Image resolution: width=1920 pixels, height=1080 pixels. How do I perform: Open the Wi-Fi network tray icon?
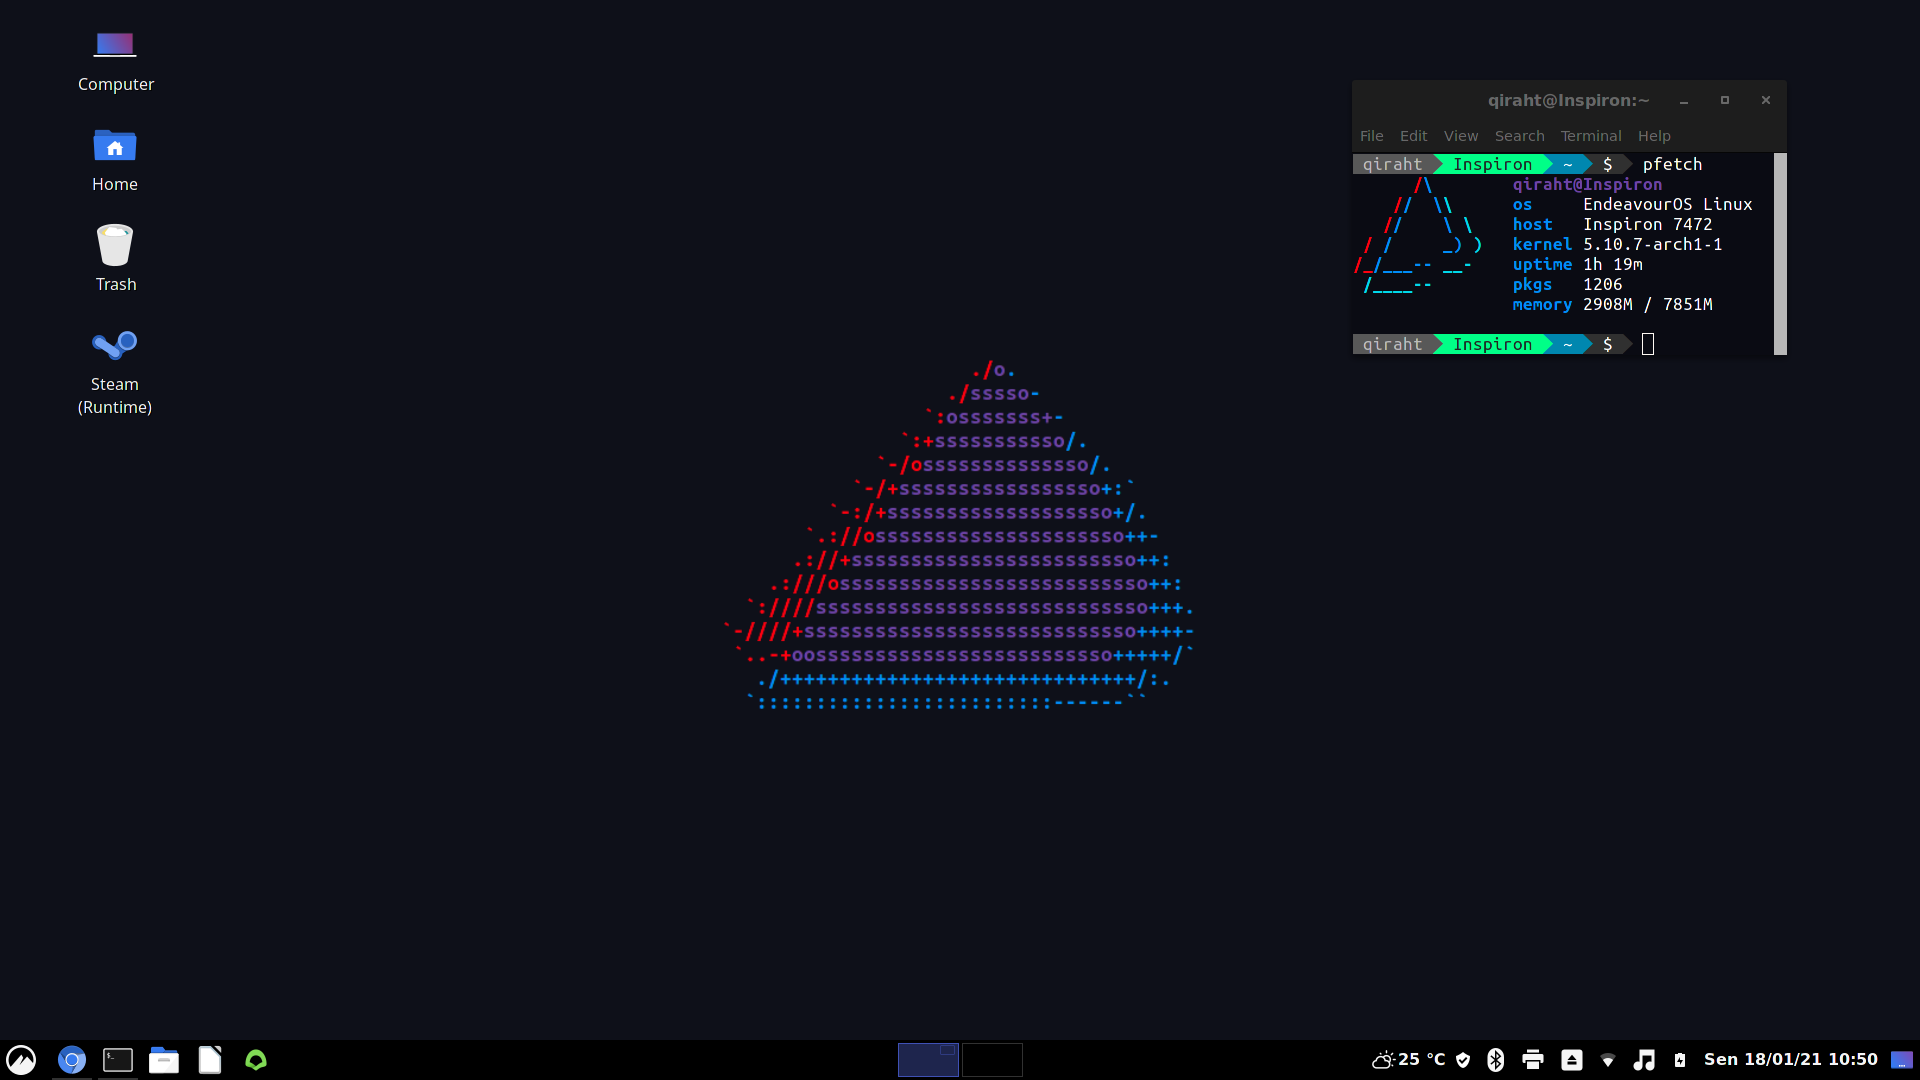pos(1608,1060)
